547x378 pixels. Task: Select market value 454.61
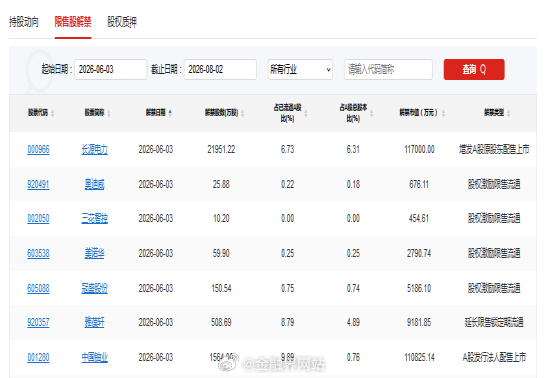419,219
